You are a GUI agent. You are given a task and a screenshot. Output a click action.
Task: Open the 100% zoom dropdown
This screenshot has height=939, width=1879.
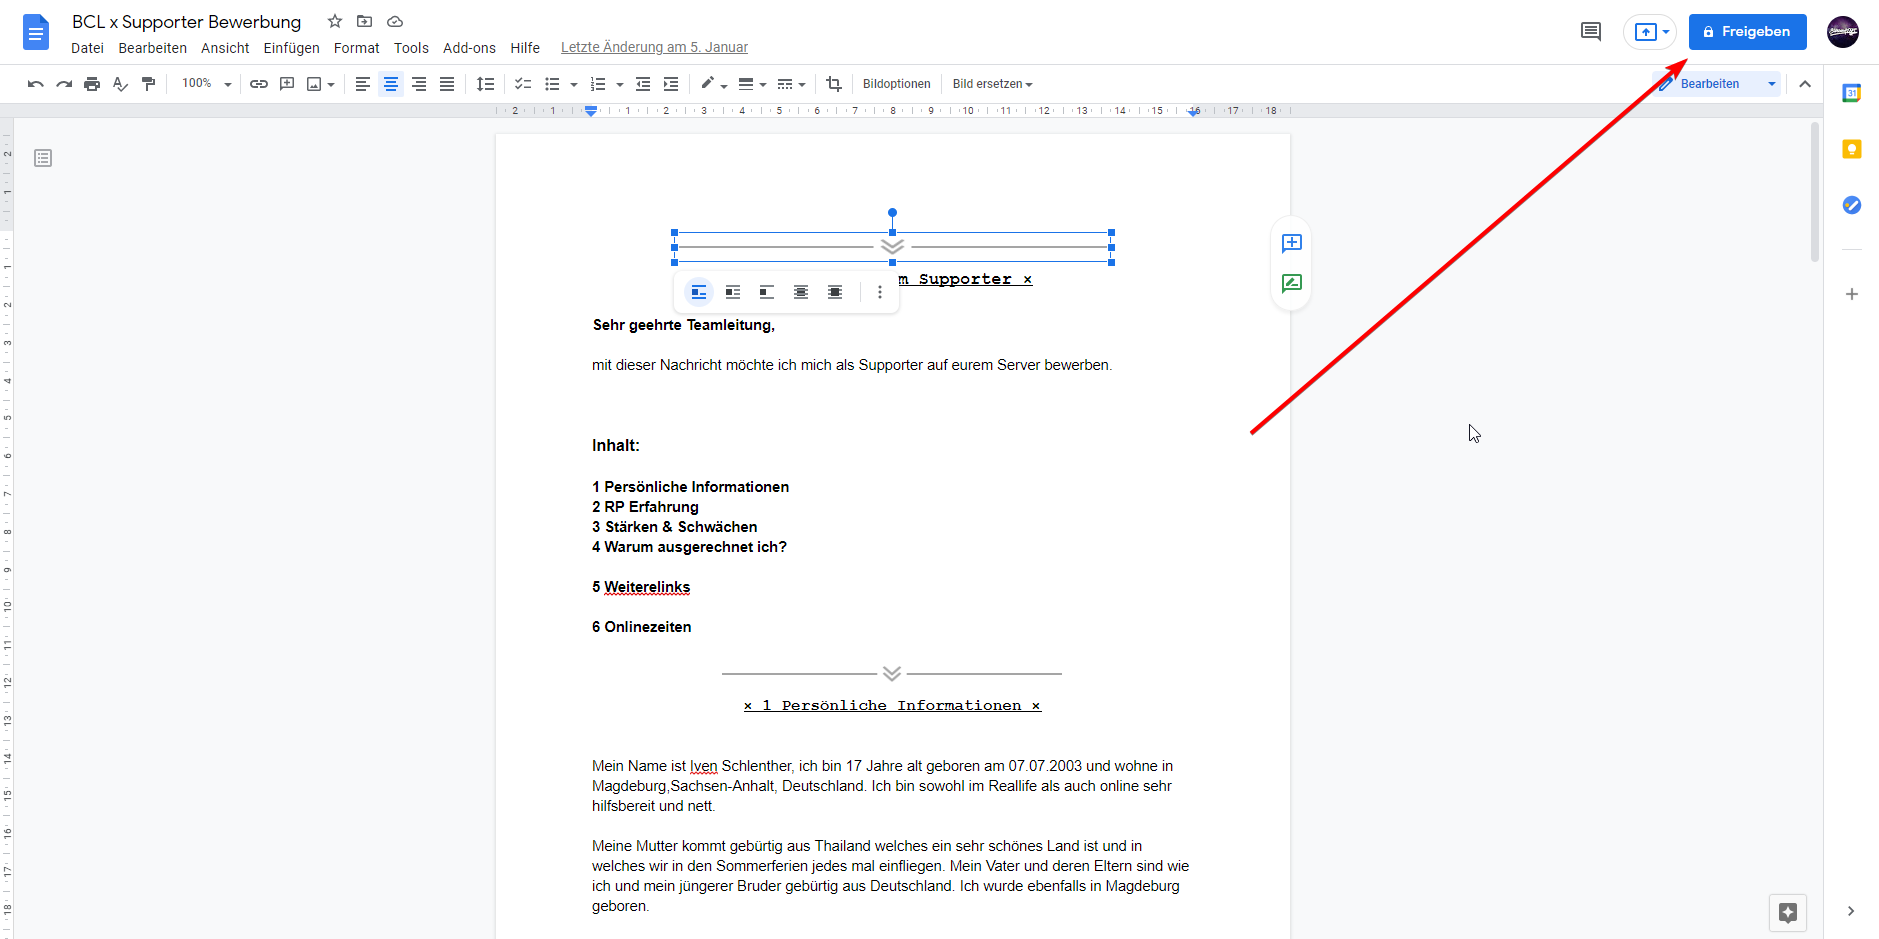(x=206, y=84)
